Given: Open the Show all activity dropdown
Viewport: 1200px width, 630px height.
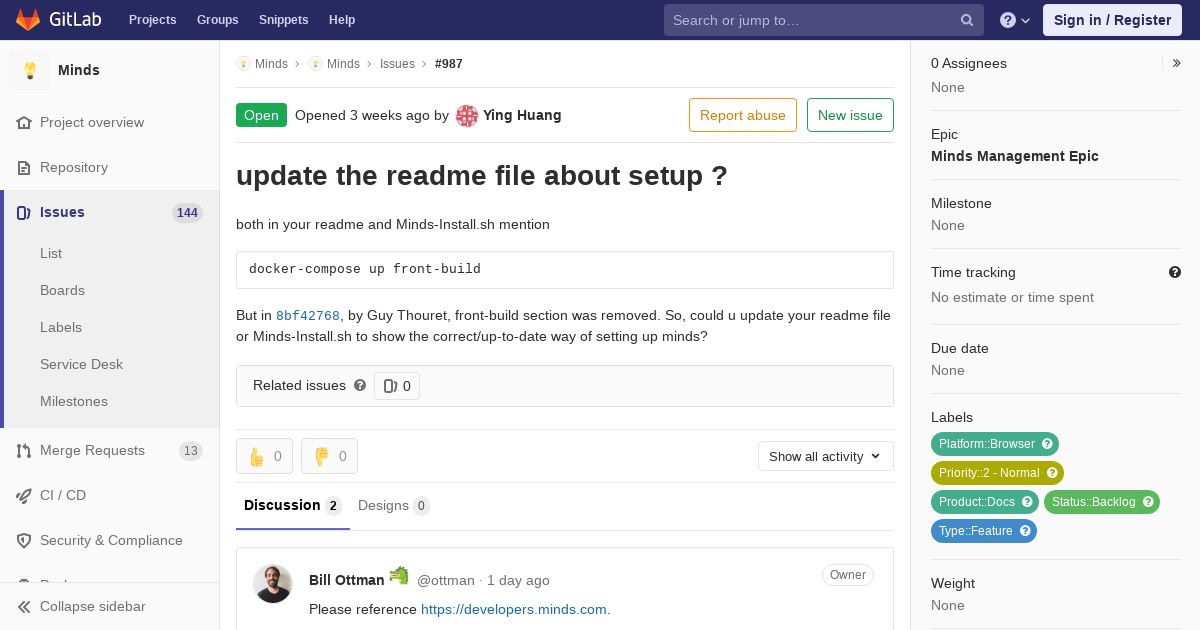Looking at the screenshot, I should 826,456.
